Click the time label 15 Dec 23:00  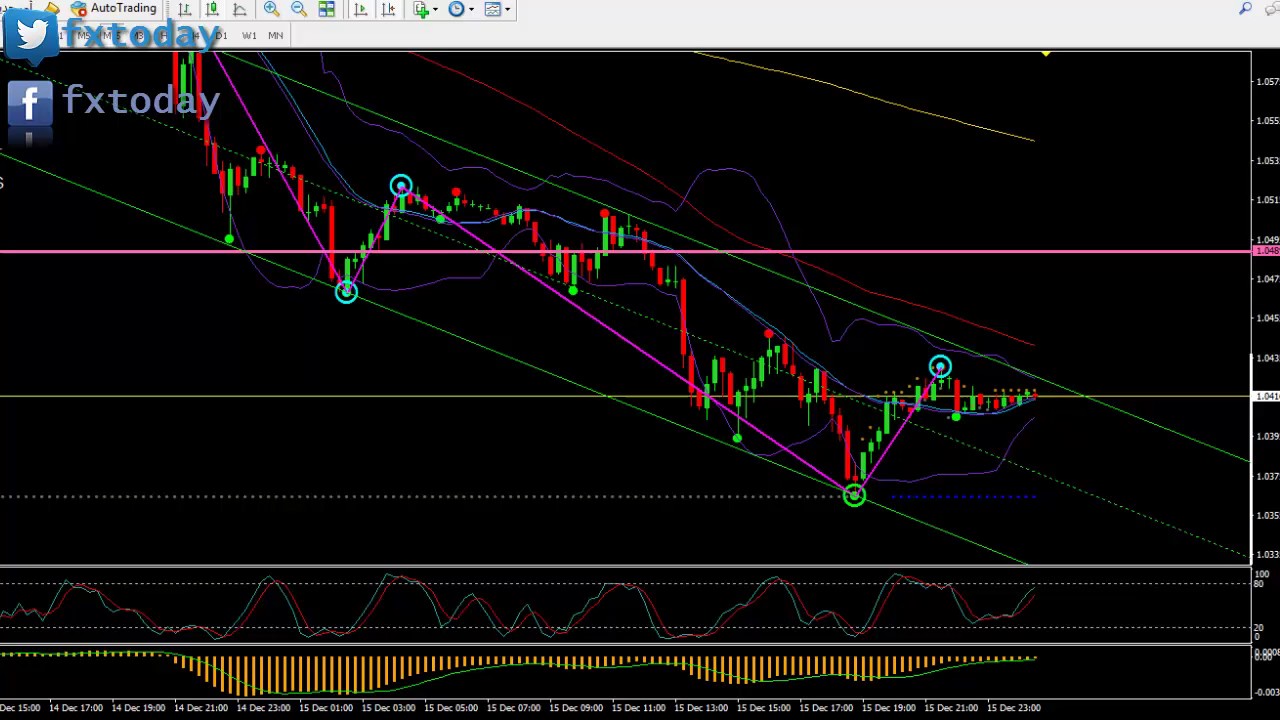click(1014, 708)
